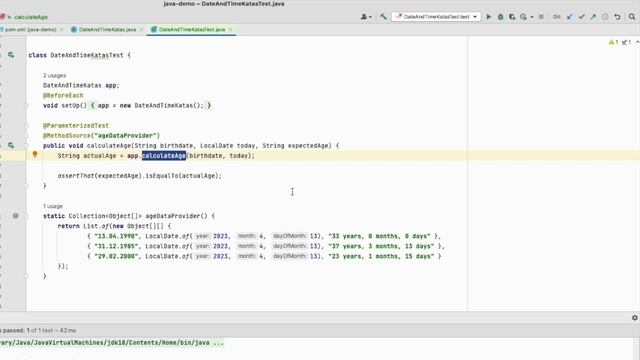Click the "ageDataProvider" string in @MethodSource
The width and height of the screenshot is (640, 360).
125,136
